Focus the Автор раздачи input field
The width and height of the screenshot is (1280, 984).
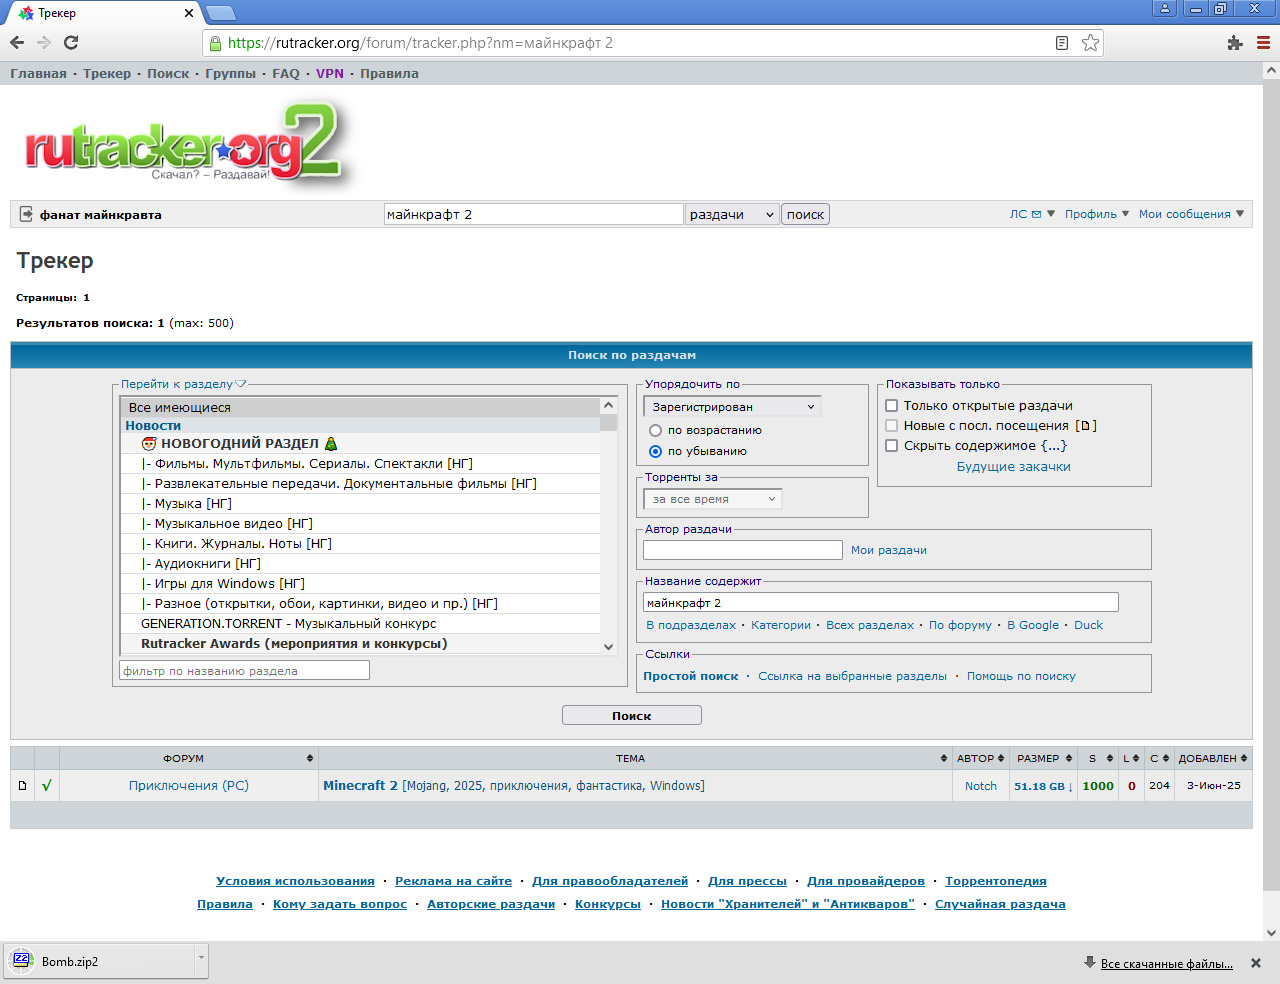click(743, 550)
